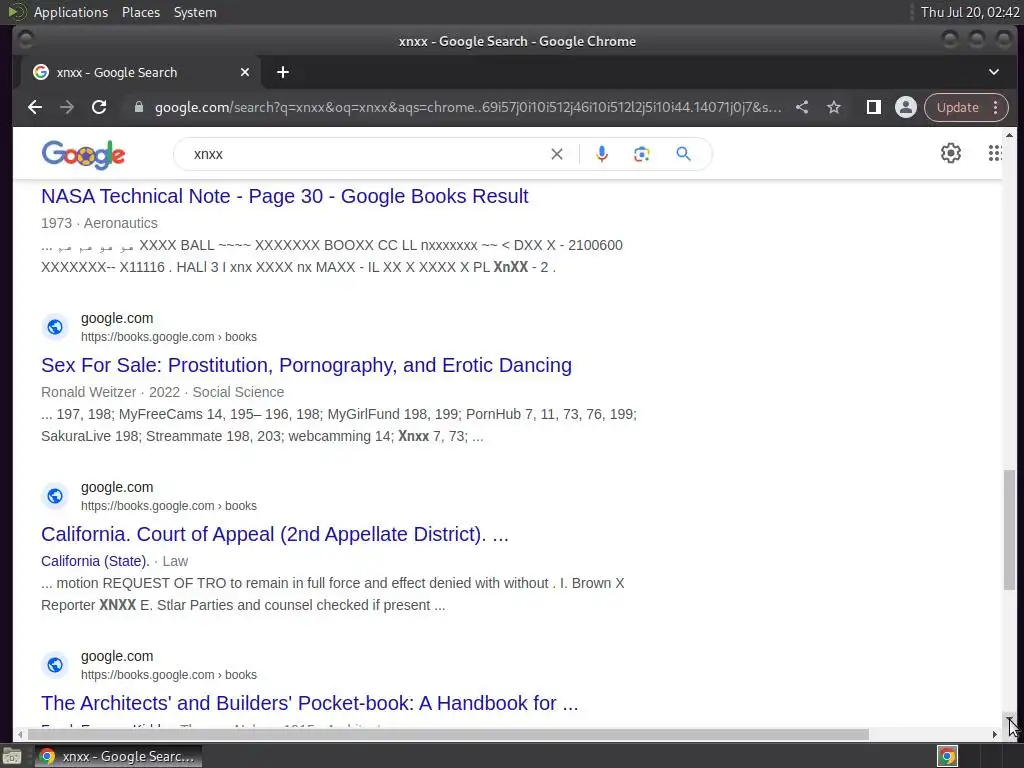Screen dimensions: 1024x768
Task: Open Sex For Sale book result
Action: tap(306, 365)
